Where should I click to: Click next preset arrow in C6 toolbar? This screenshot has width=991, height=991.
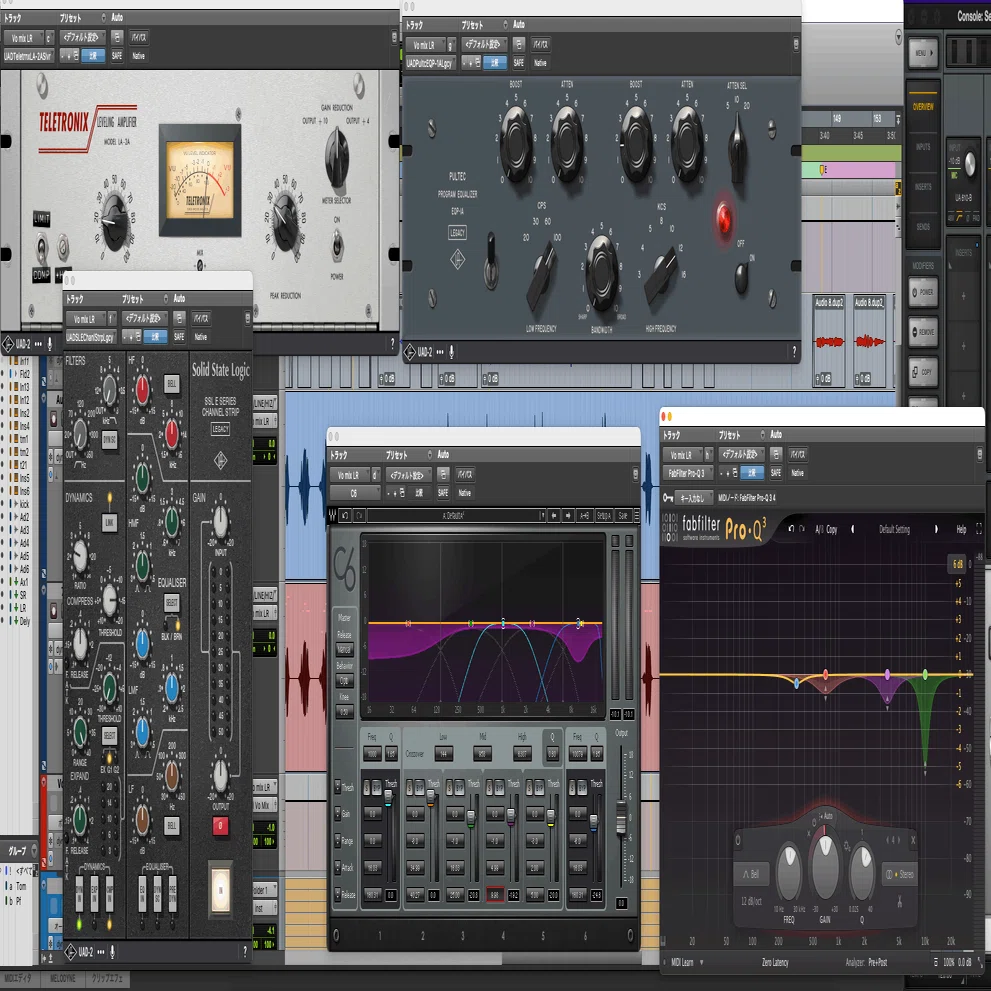click(568, 516)
